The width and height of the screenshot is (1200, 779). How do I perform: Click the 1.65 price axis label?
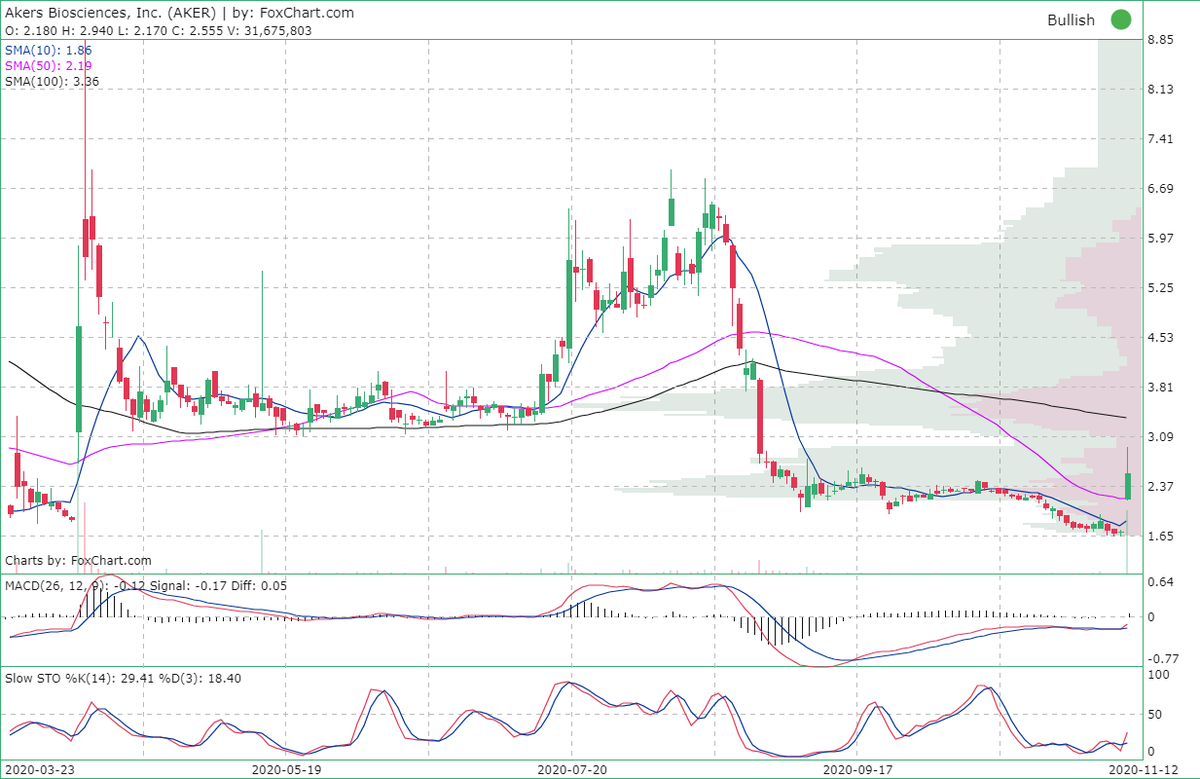(1160, 537)
